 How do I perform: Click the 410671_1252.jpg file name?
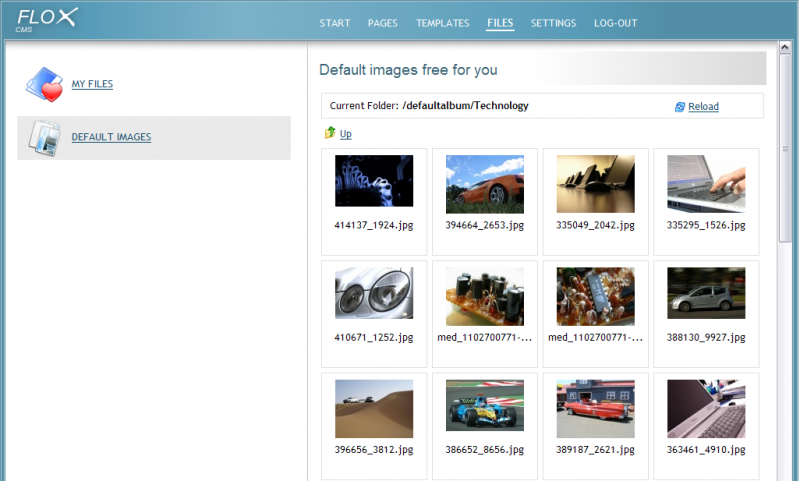[374, 337]
